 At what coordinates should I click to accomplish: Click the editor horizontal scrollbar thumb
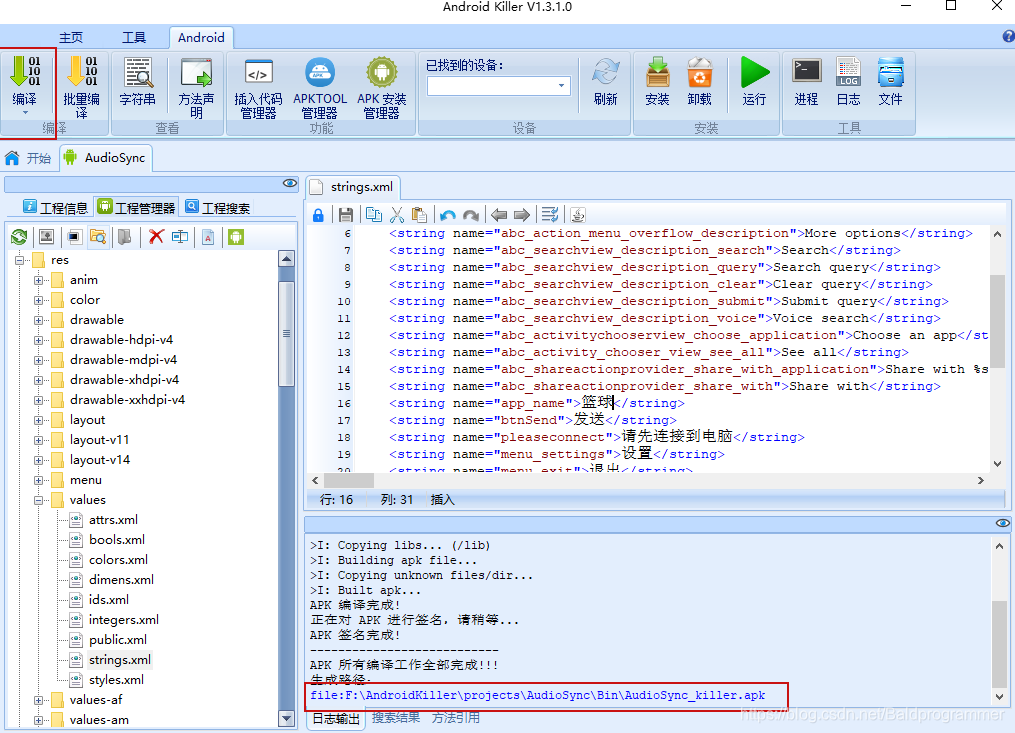point(349,480)
